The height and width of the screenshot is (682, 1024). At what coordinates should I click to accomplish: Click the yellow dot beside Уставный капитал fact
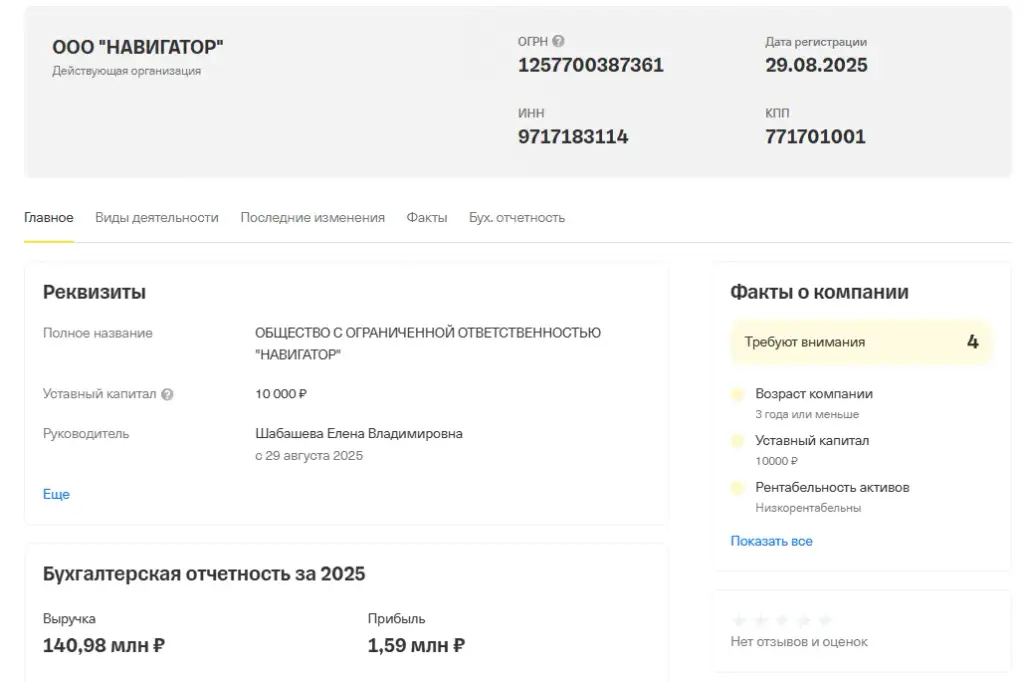tap(737, 441)
